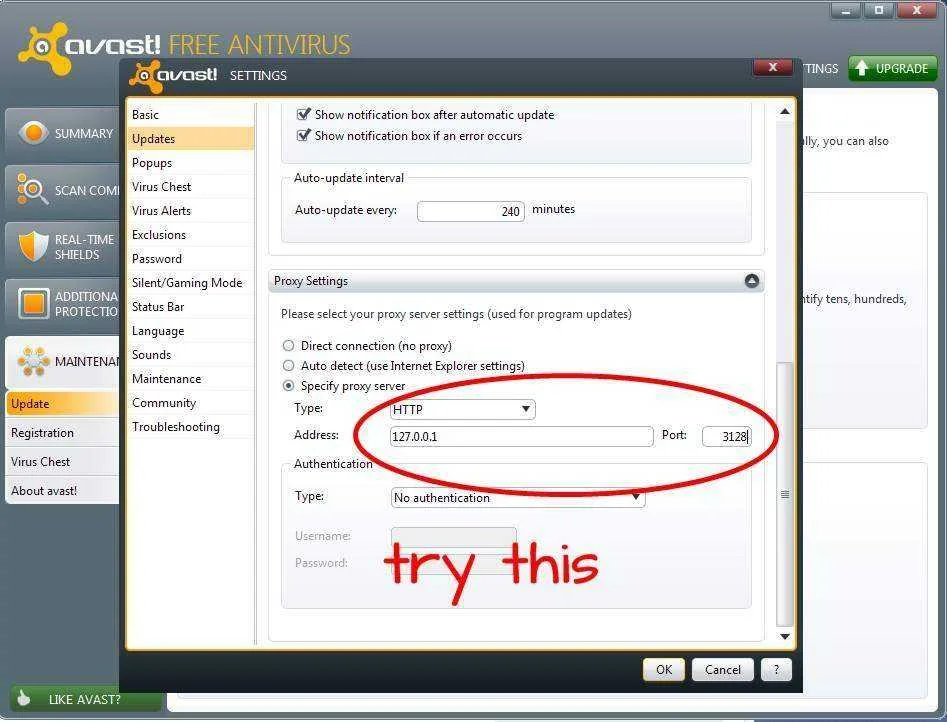
Task: Click the Auto-update every minutes field
Action: click(x=470, y=211)
